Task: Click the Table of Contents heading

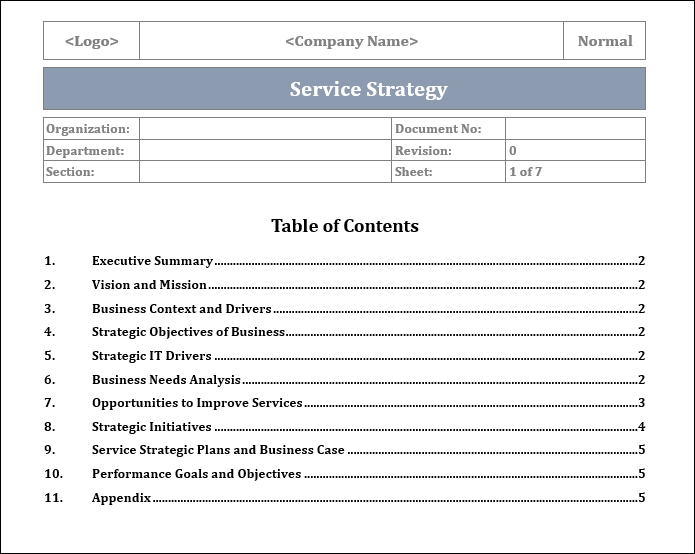Action: 344,226
